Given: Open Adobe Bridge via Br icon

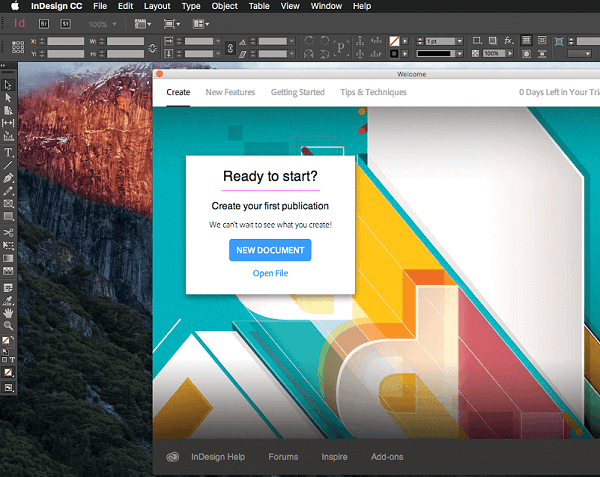Looking at the screenshot, I should coord(44,24).
